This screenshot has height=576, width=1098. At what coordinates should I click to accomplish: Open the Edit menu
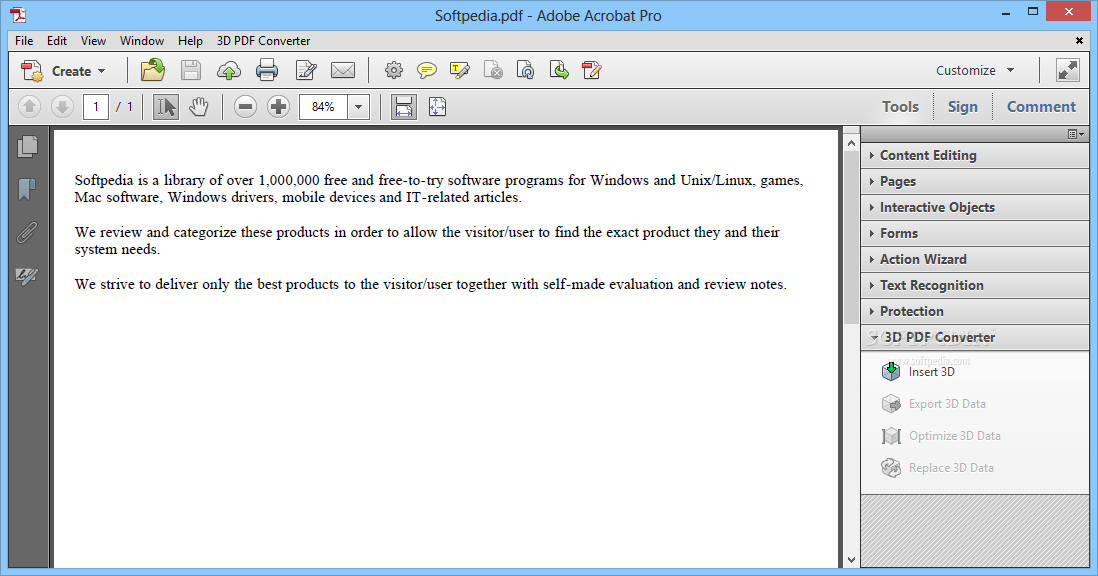pyautogui.click(x=57, y=41)
